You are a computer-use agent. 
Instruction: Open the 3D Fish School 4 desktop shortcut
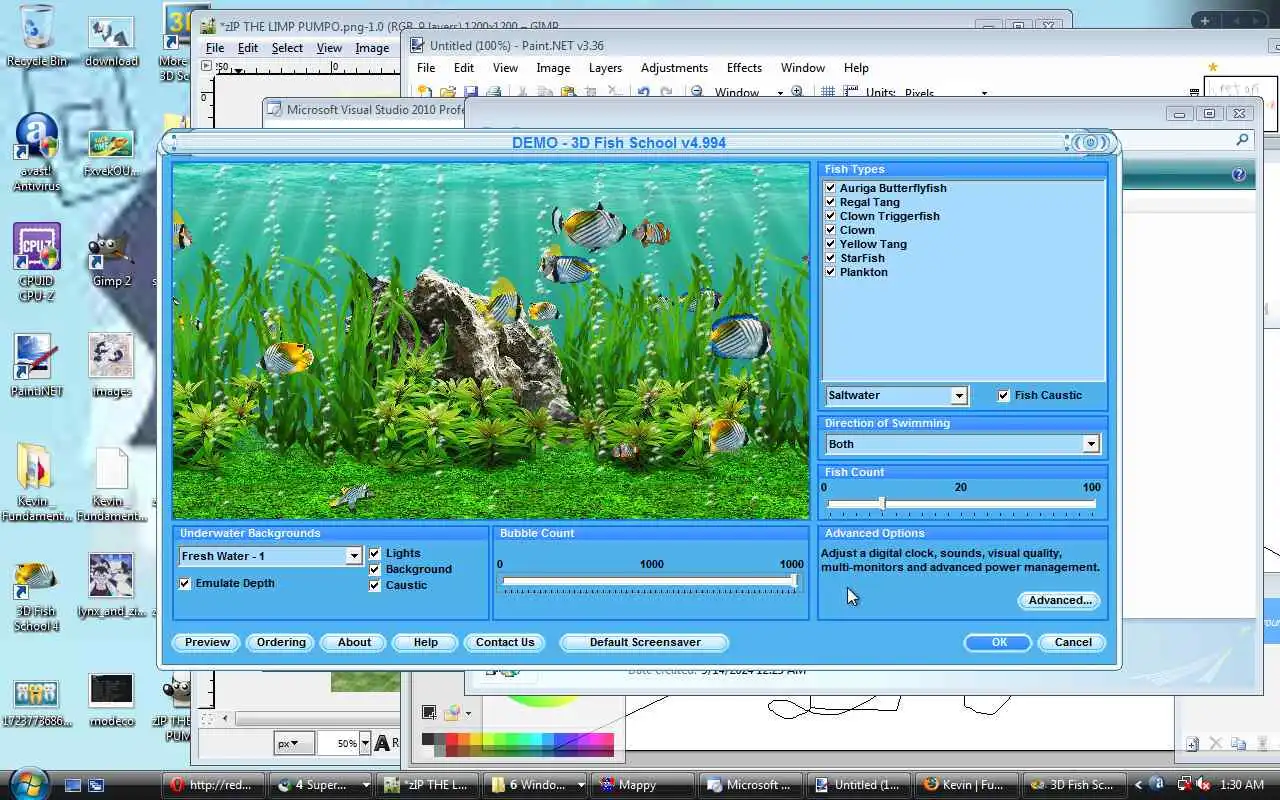37,597
